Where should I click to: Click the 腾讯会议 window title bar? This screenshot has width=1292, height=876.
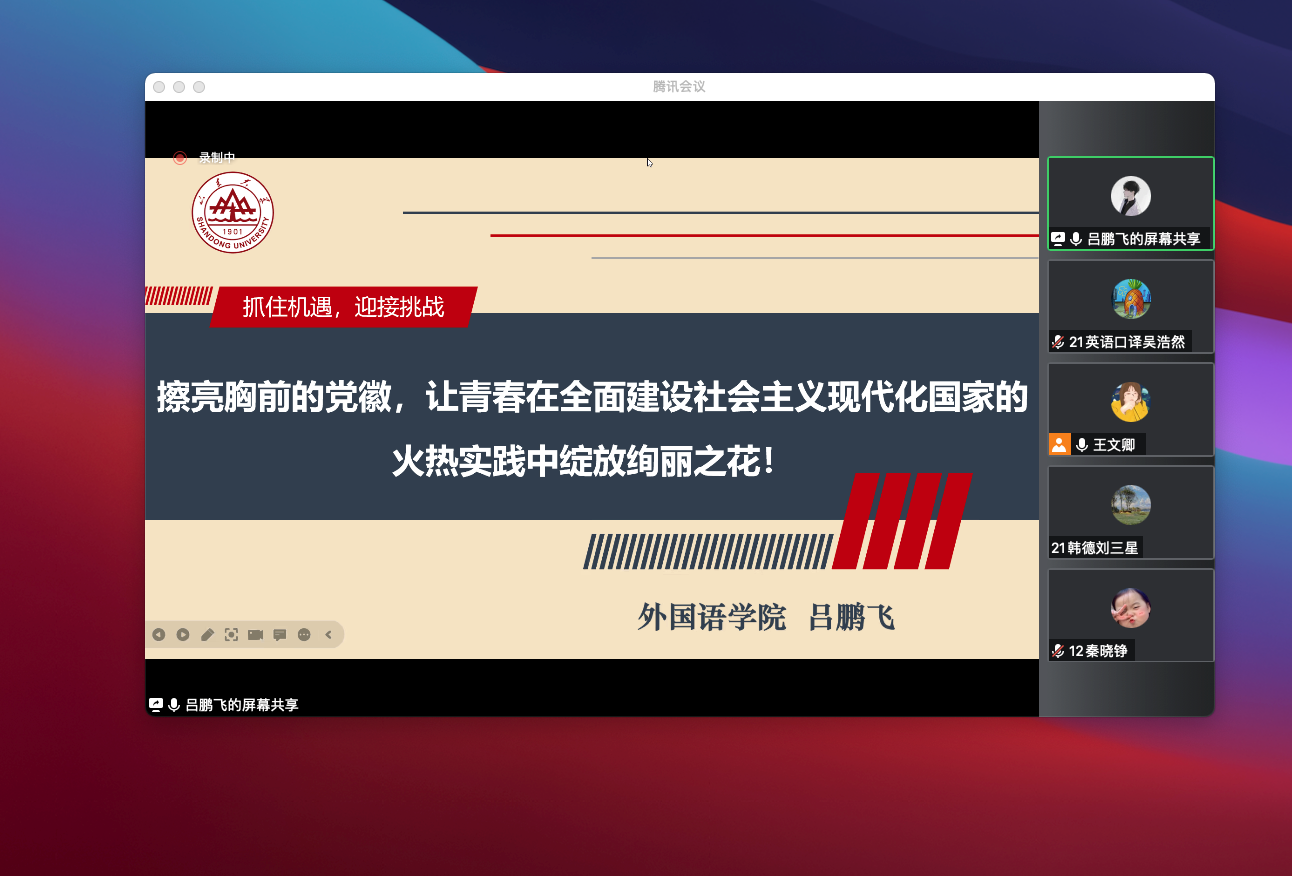[679, 87]
